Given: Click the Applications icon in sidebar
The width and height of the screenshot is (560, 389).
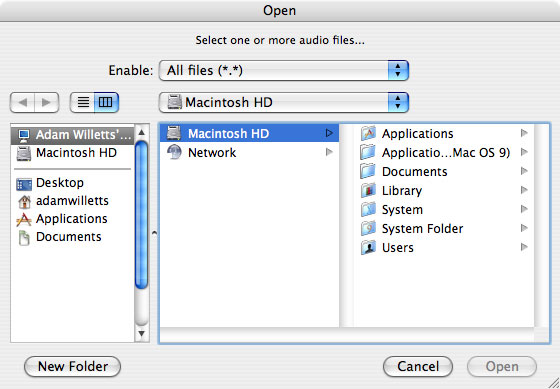Looking at the screenshot, I should (24, 219).
